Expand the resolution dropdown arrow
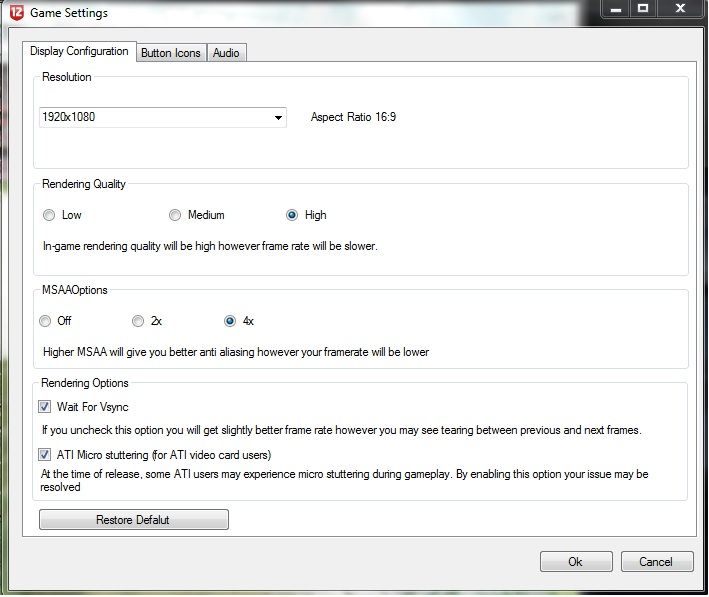The height and width of the screenshot is (597, 709). pyautogui.click(x=278, y=118)
